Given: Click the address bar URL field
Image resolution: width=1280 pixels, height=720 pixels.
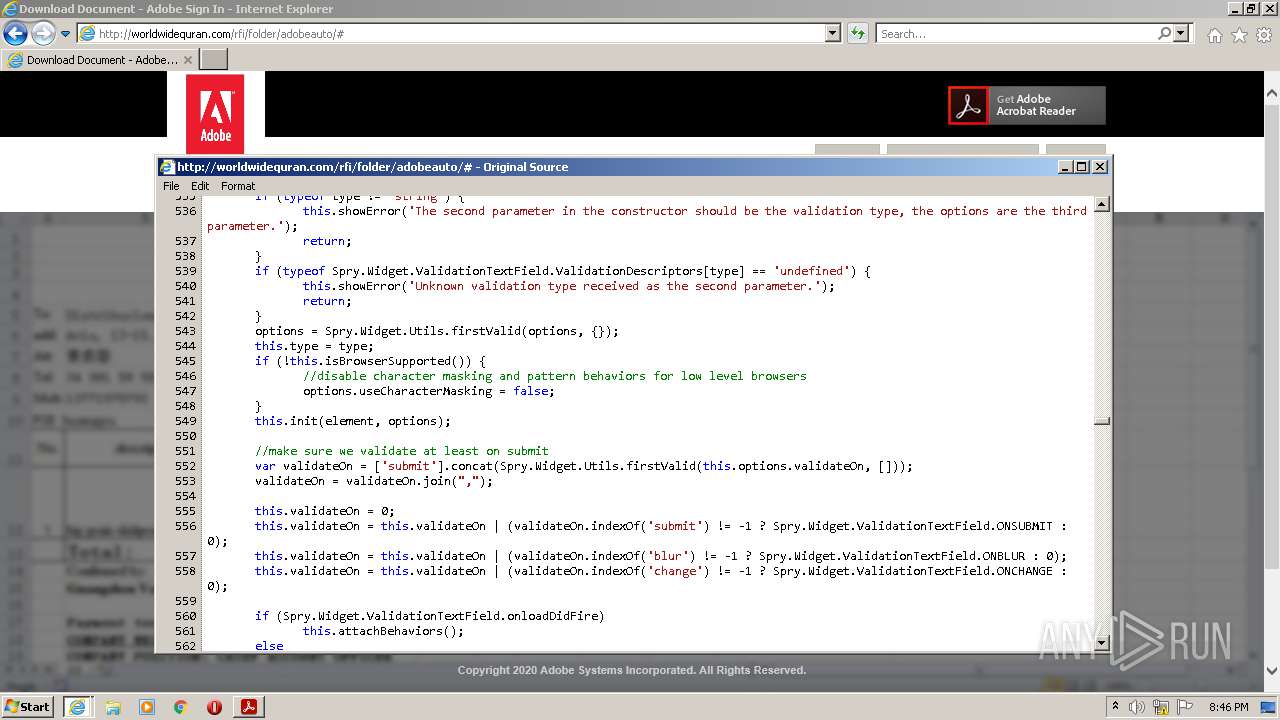Looking at the screenshot, I should (x=451, y=33).
